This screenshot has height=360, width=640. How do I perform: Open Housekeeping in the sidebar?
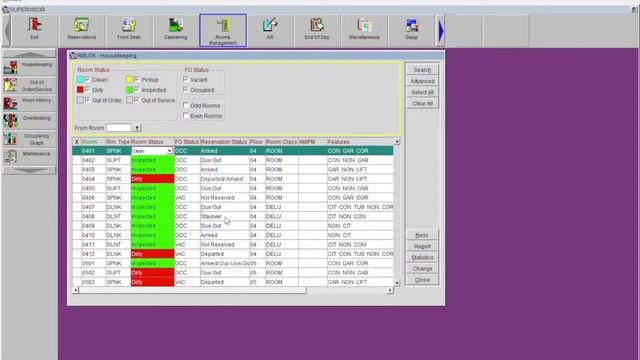[x=29, y=67]
